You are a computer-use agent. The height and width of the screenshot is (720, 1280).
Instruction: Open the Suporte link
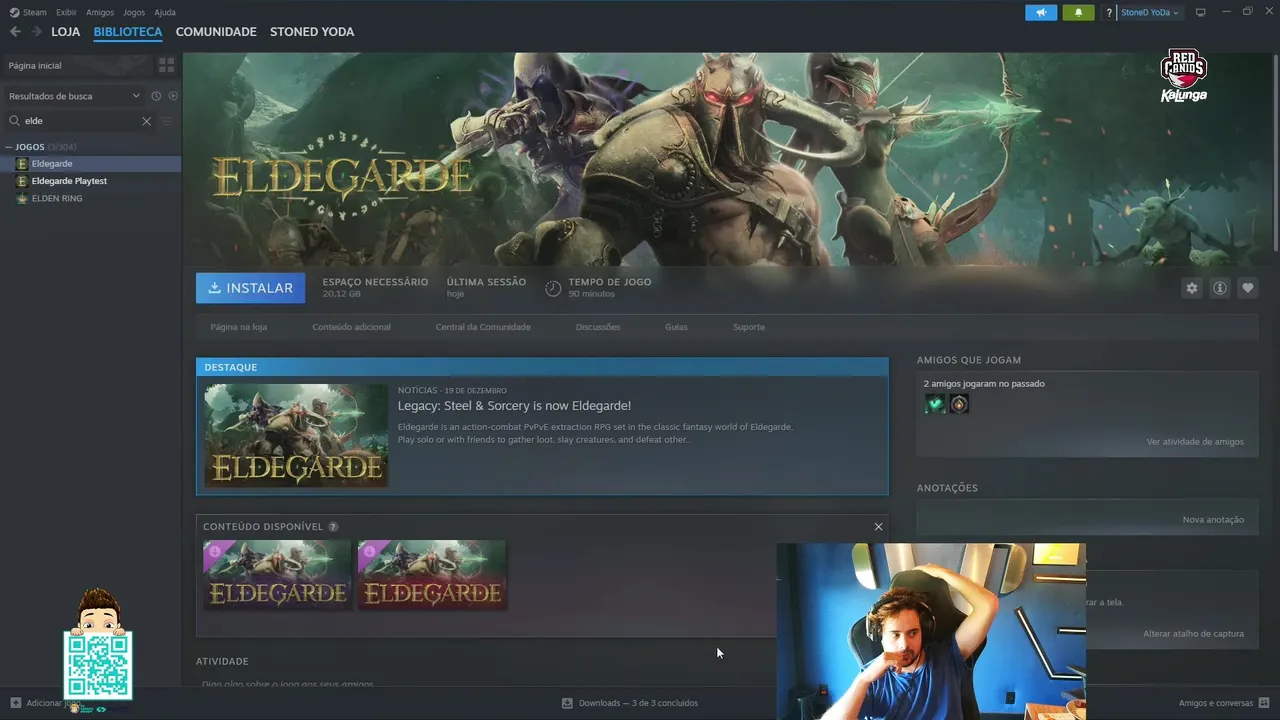point(749,327)
